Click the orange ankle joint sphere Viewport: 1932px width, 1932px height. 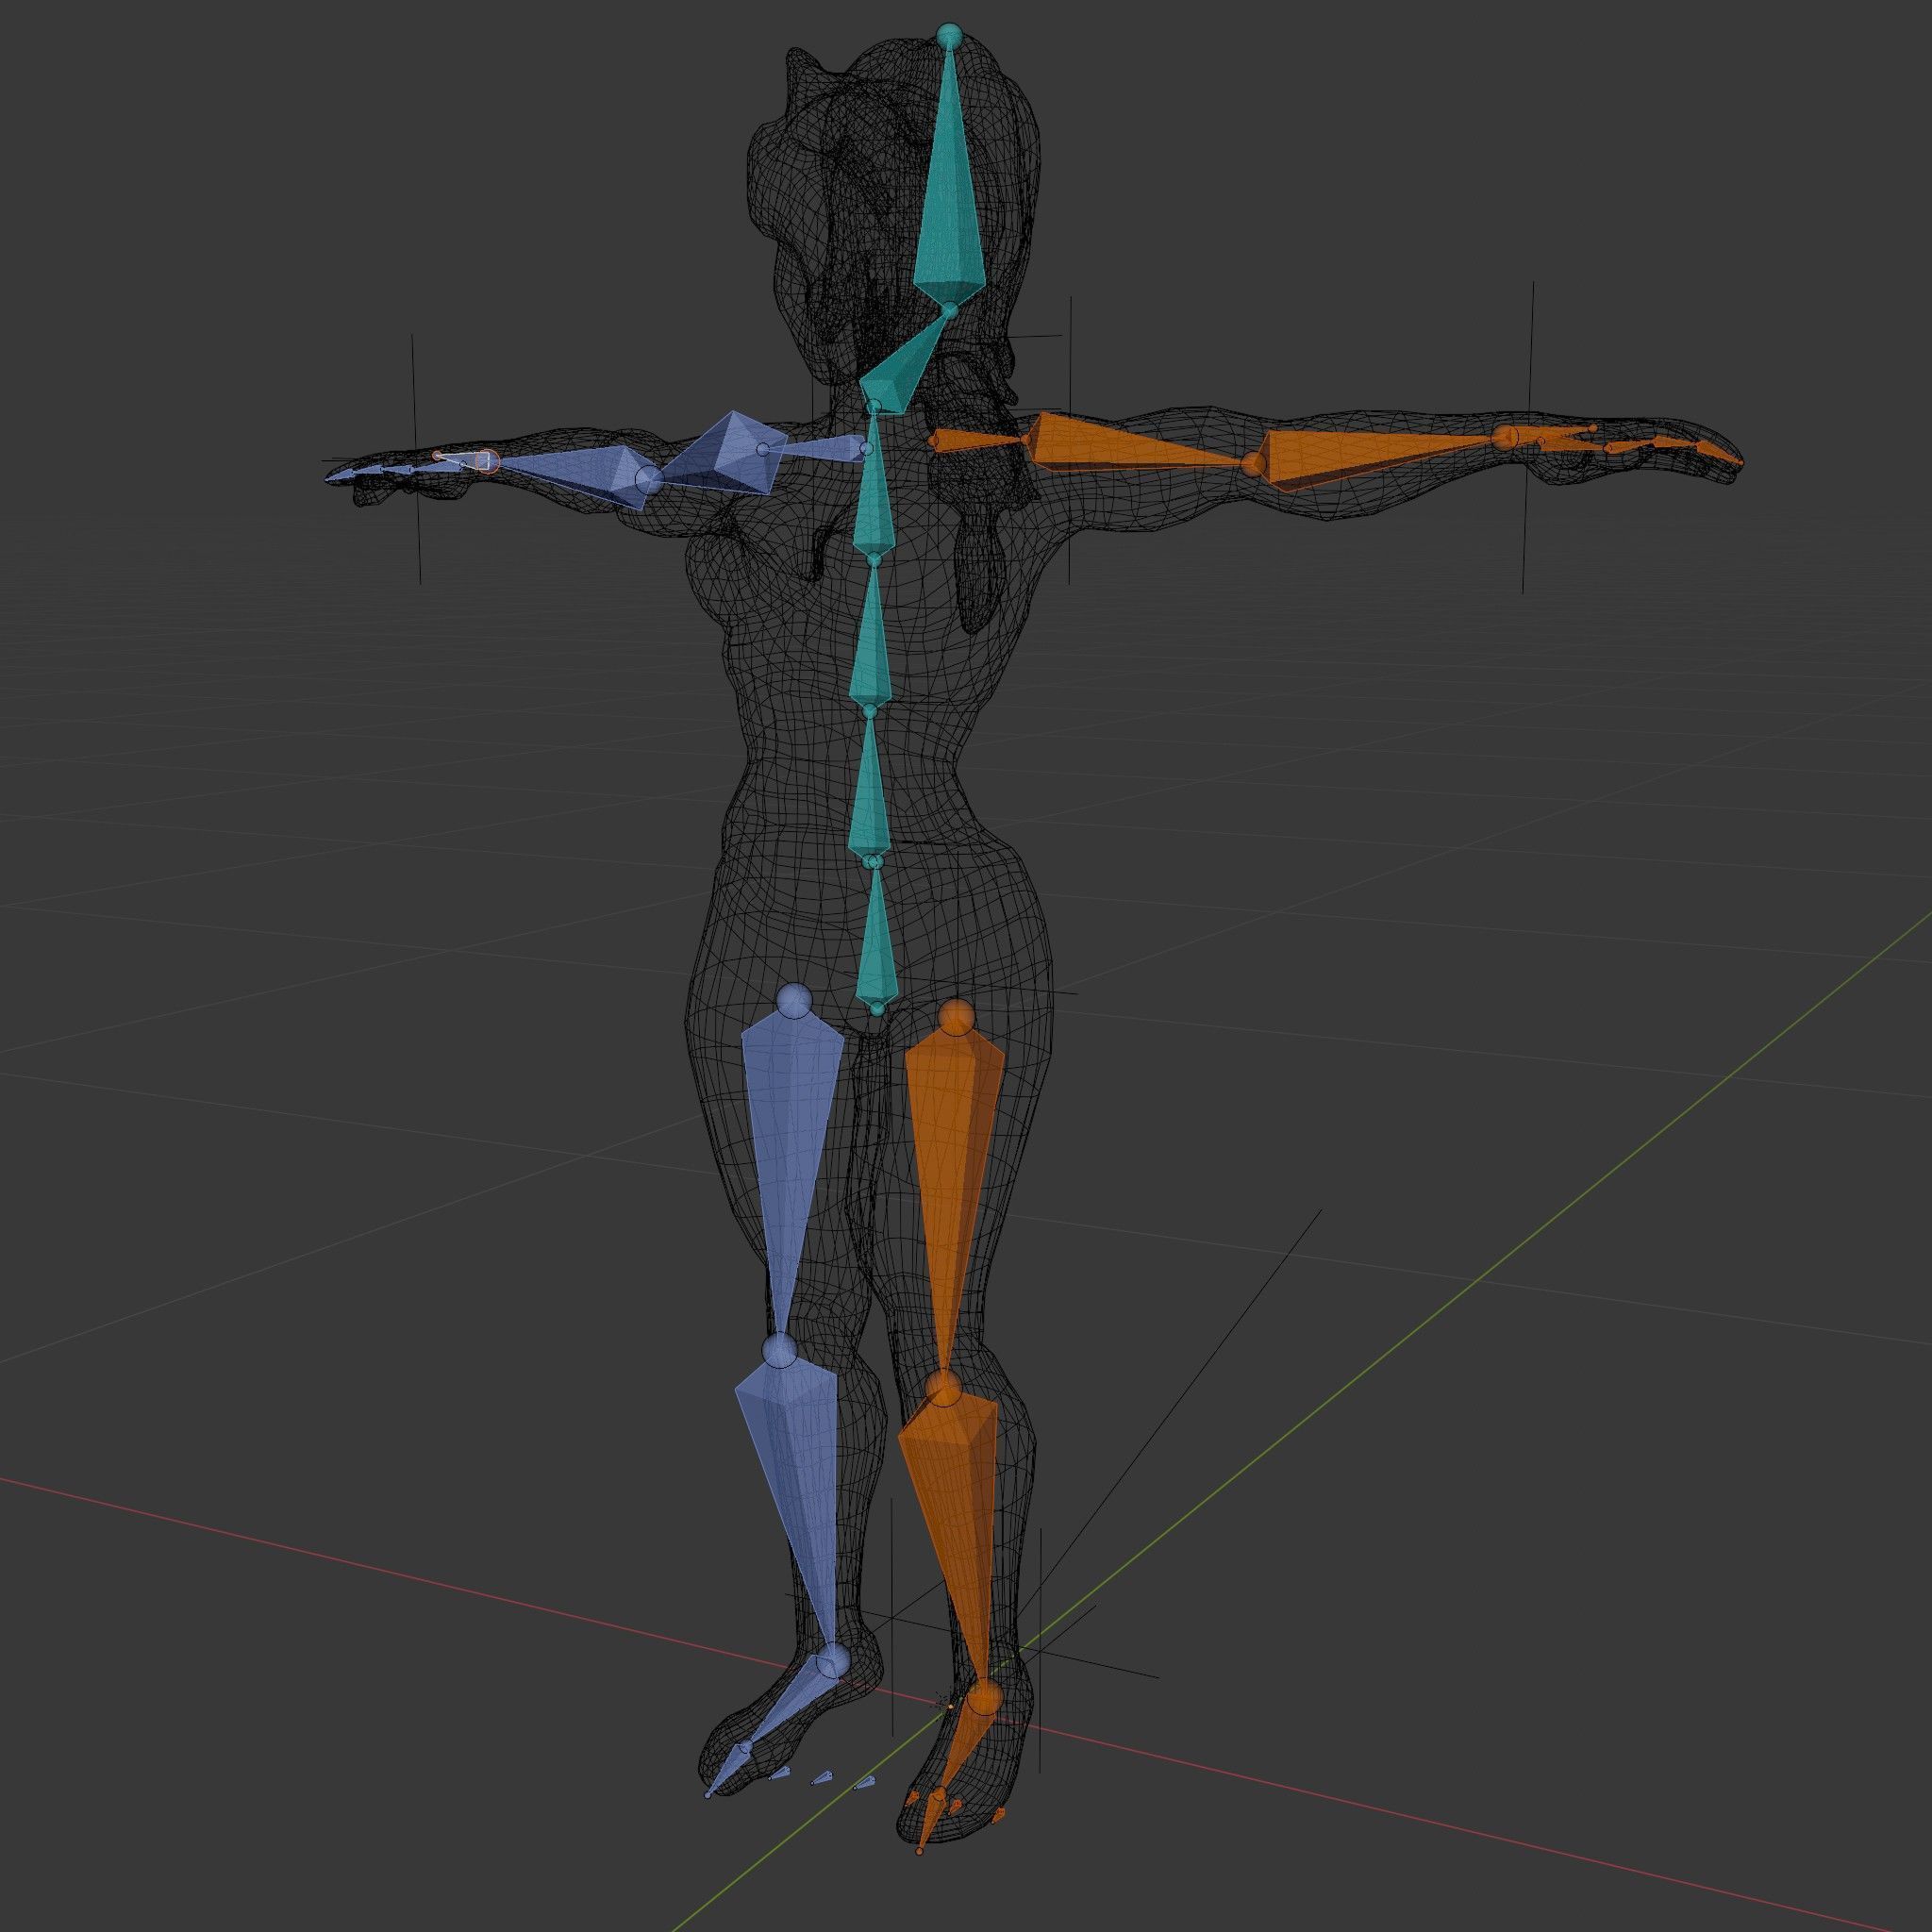(983, 1697)
